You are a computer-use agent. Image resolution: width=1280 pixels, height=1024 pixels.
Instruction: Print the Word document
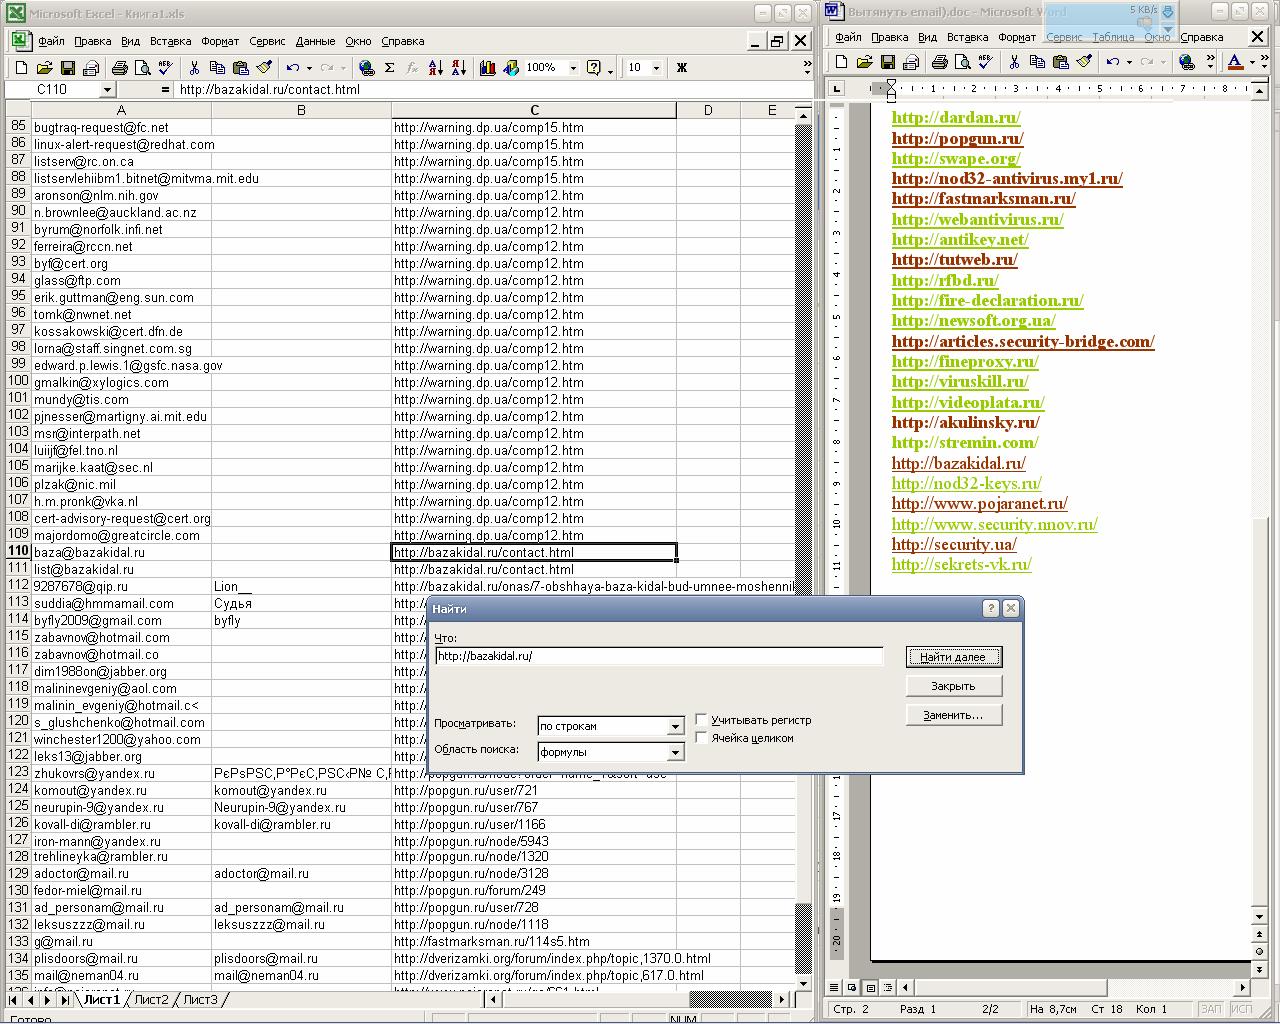pos(939,62)
